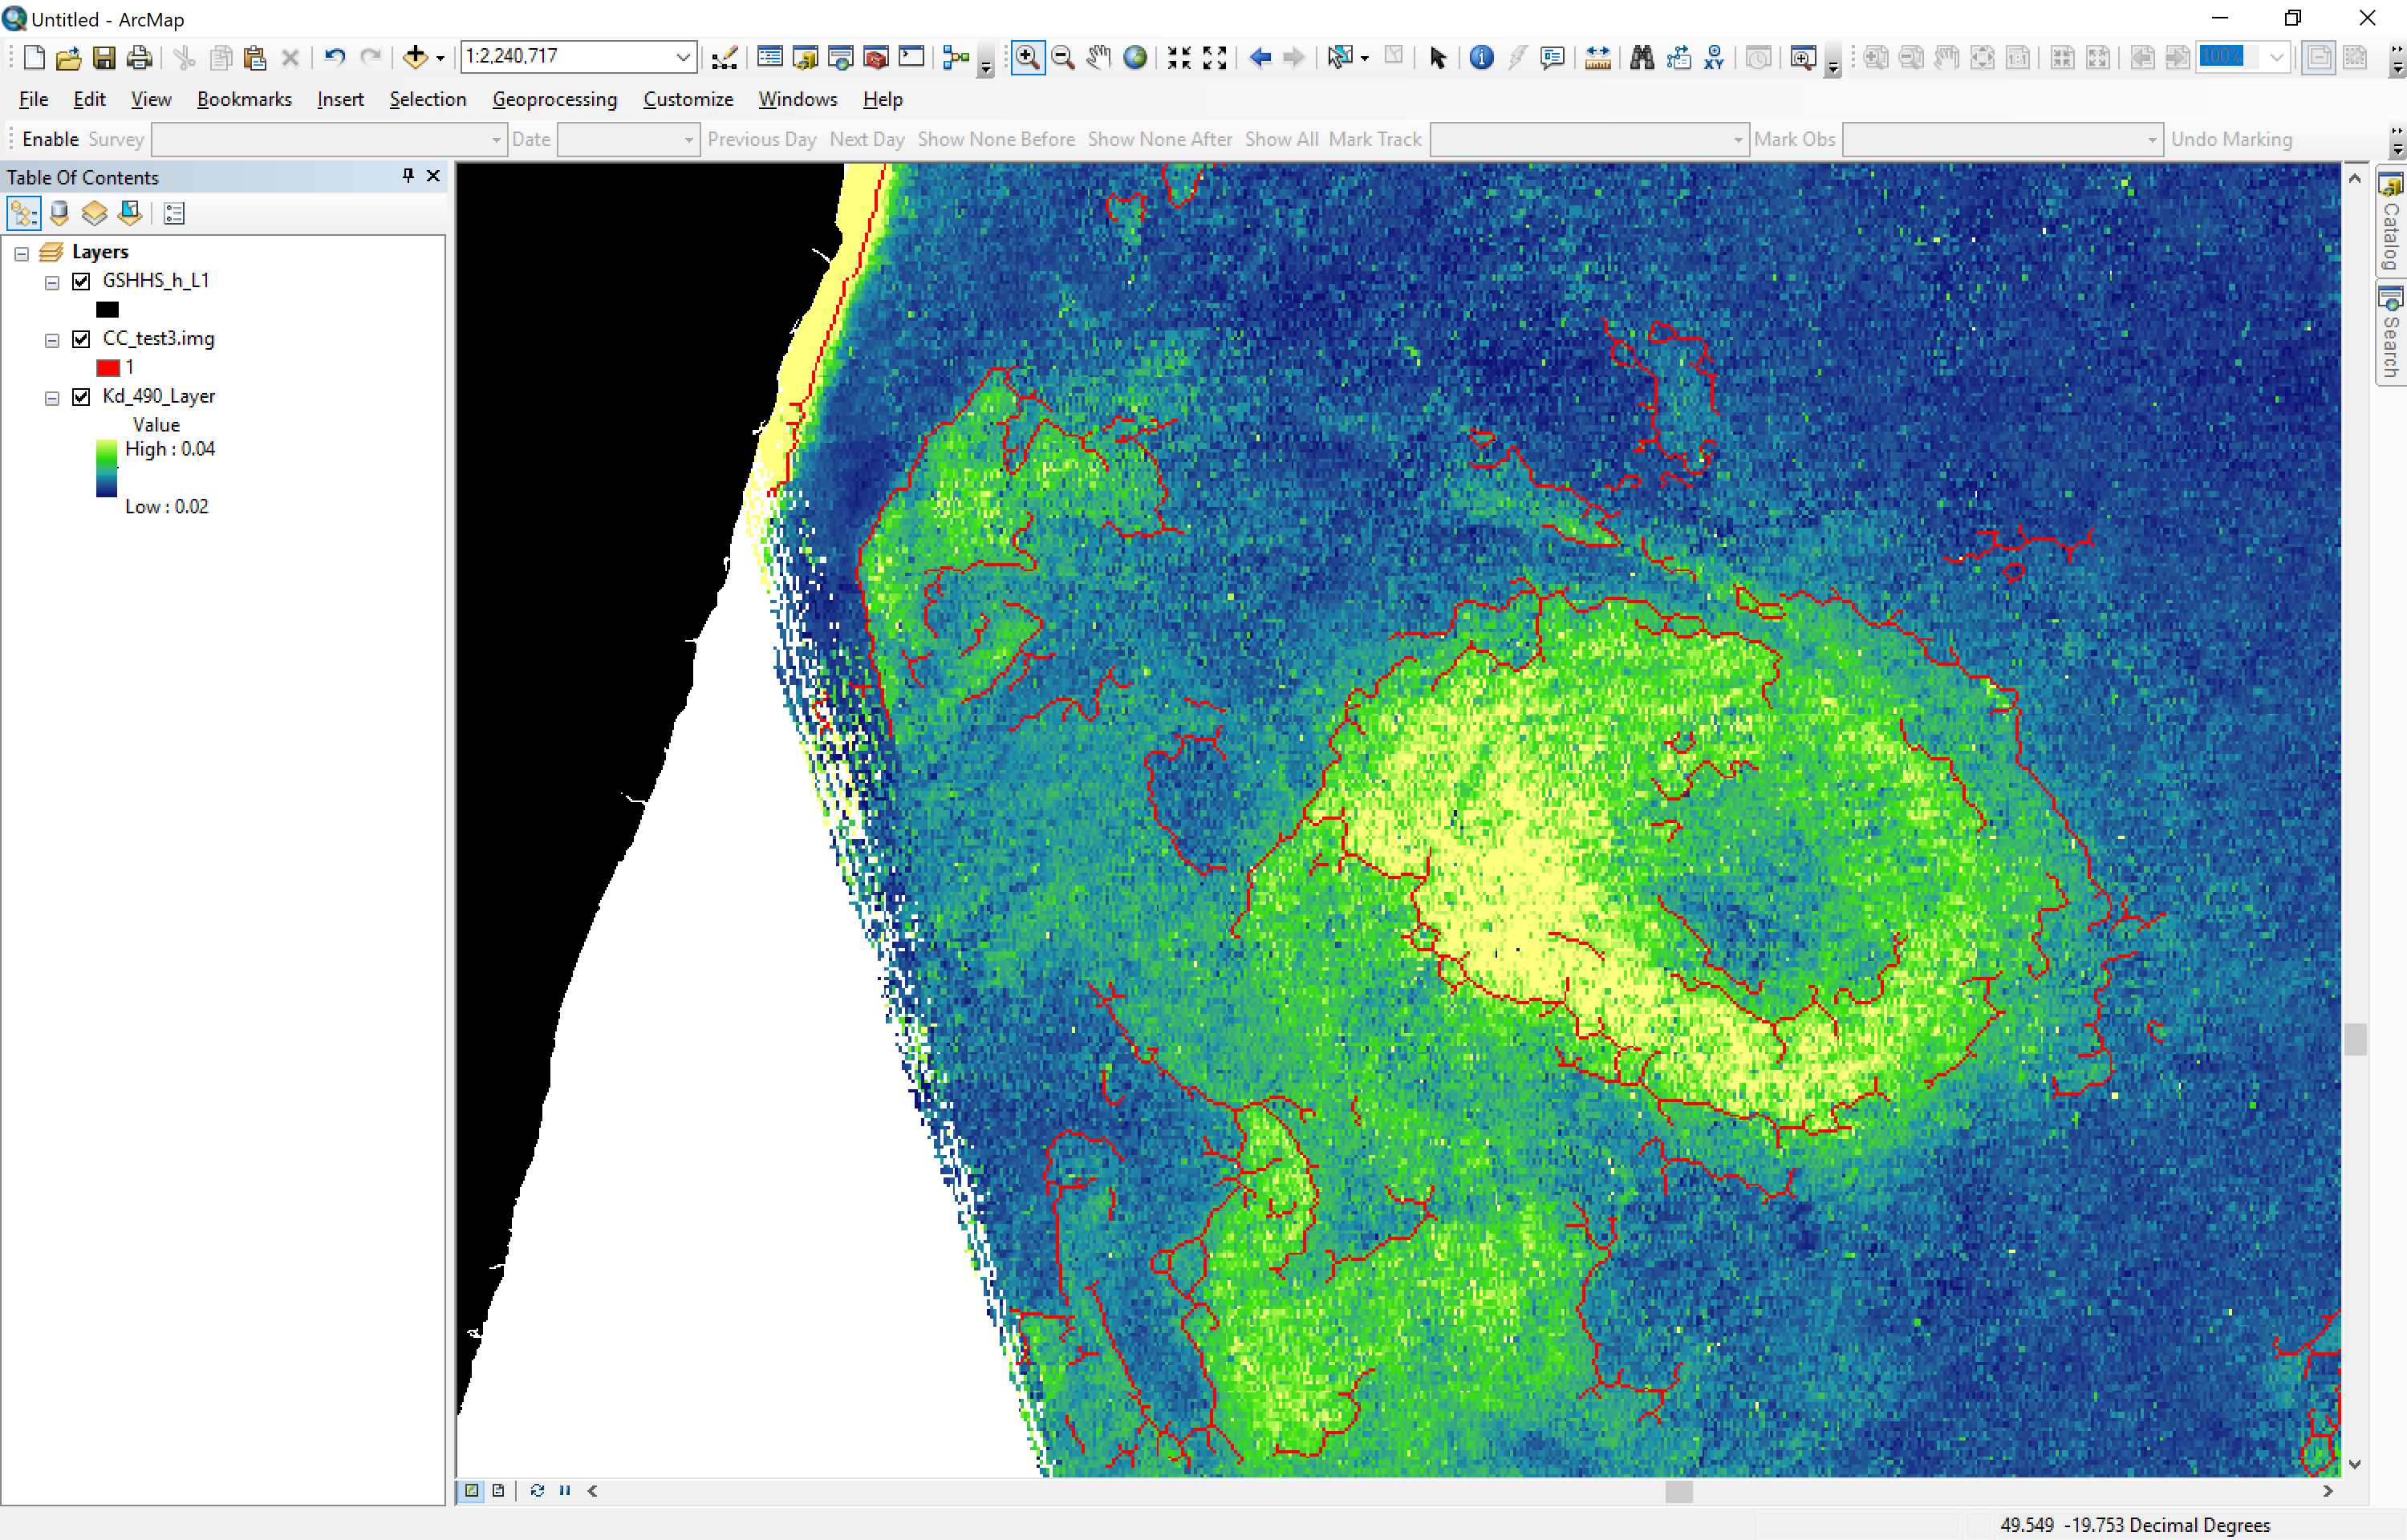Viewport: 2407px width, 1540px height.
Task: Select the Zoom Out tool
Action: 1063,57
